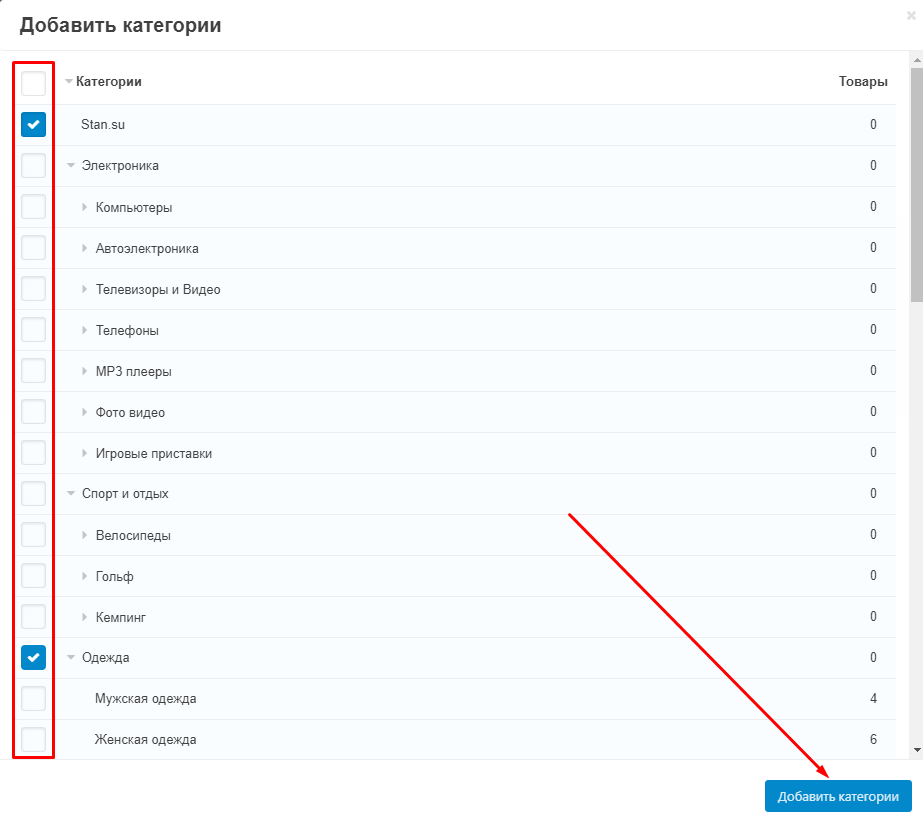923x827 pixels.
Task: Click the Товары column header
Action: [x=863, y=82]
